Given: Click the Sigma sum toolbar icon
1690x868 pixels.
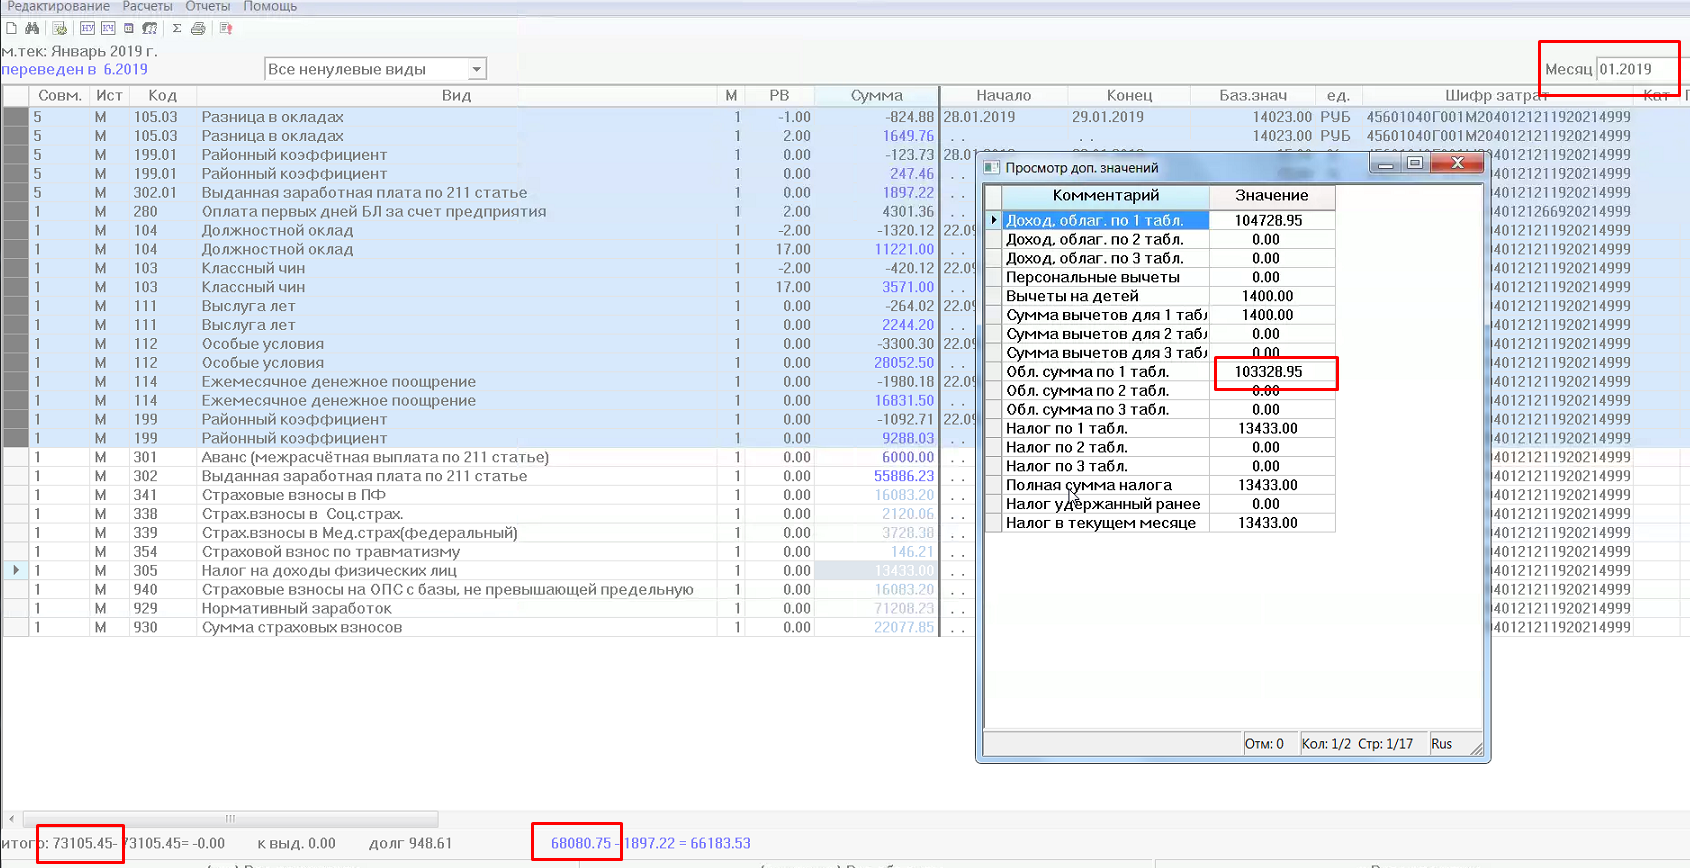Looking at the screenshot, I should click(177, 28).
